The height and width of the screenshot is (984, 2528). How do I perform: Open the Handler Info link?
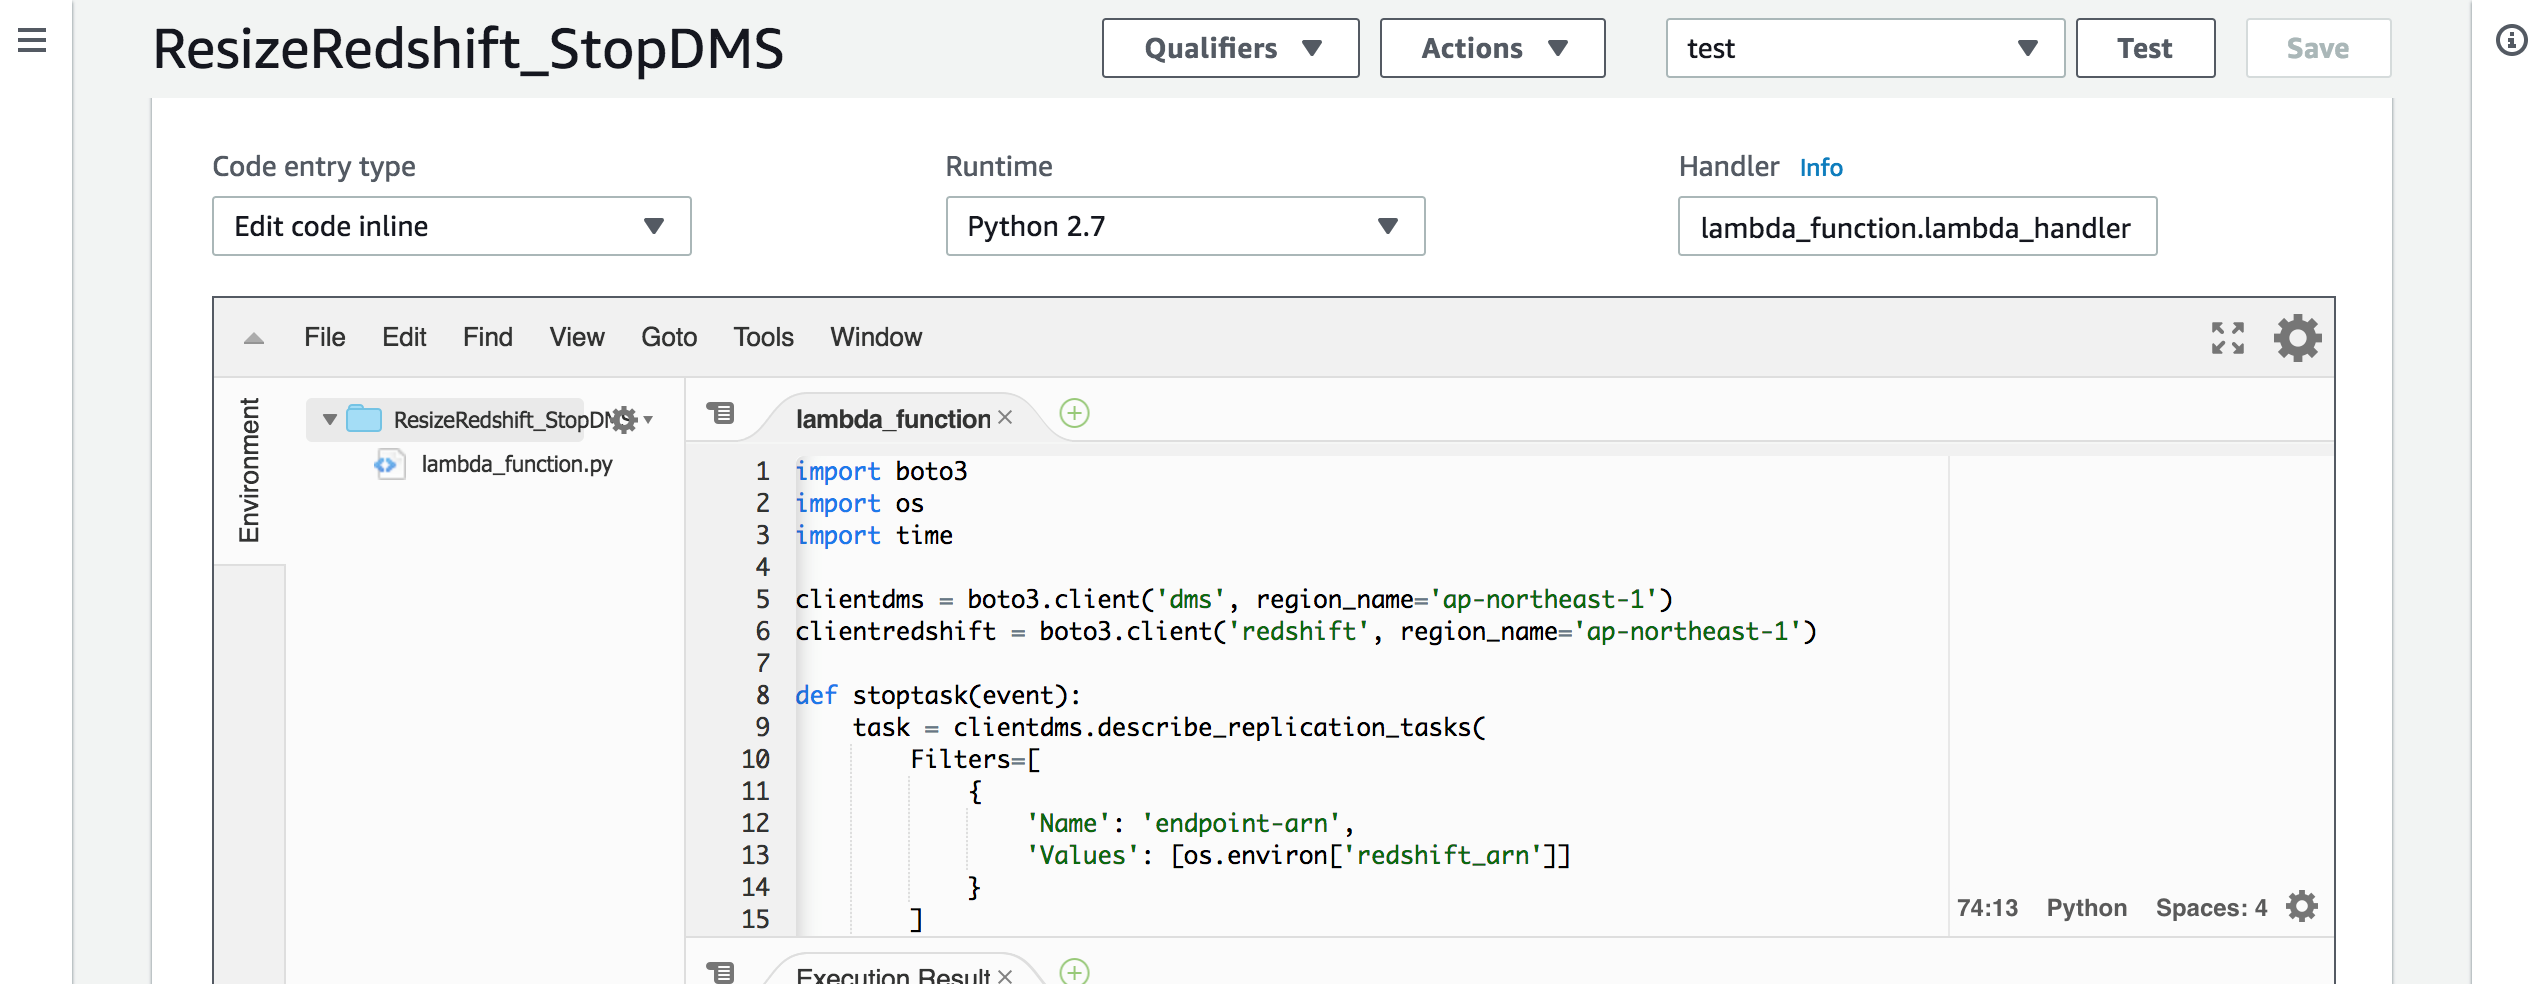click(x=1821, y=167)
